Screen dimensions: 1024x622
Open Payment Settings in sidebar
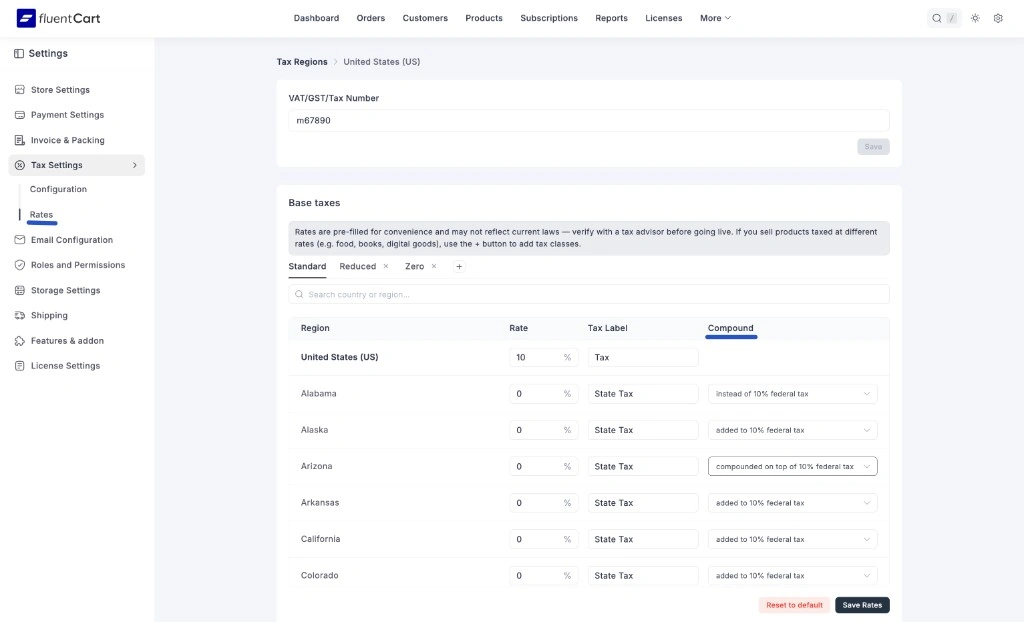[67, 115]
